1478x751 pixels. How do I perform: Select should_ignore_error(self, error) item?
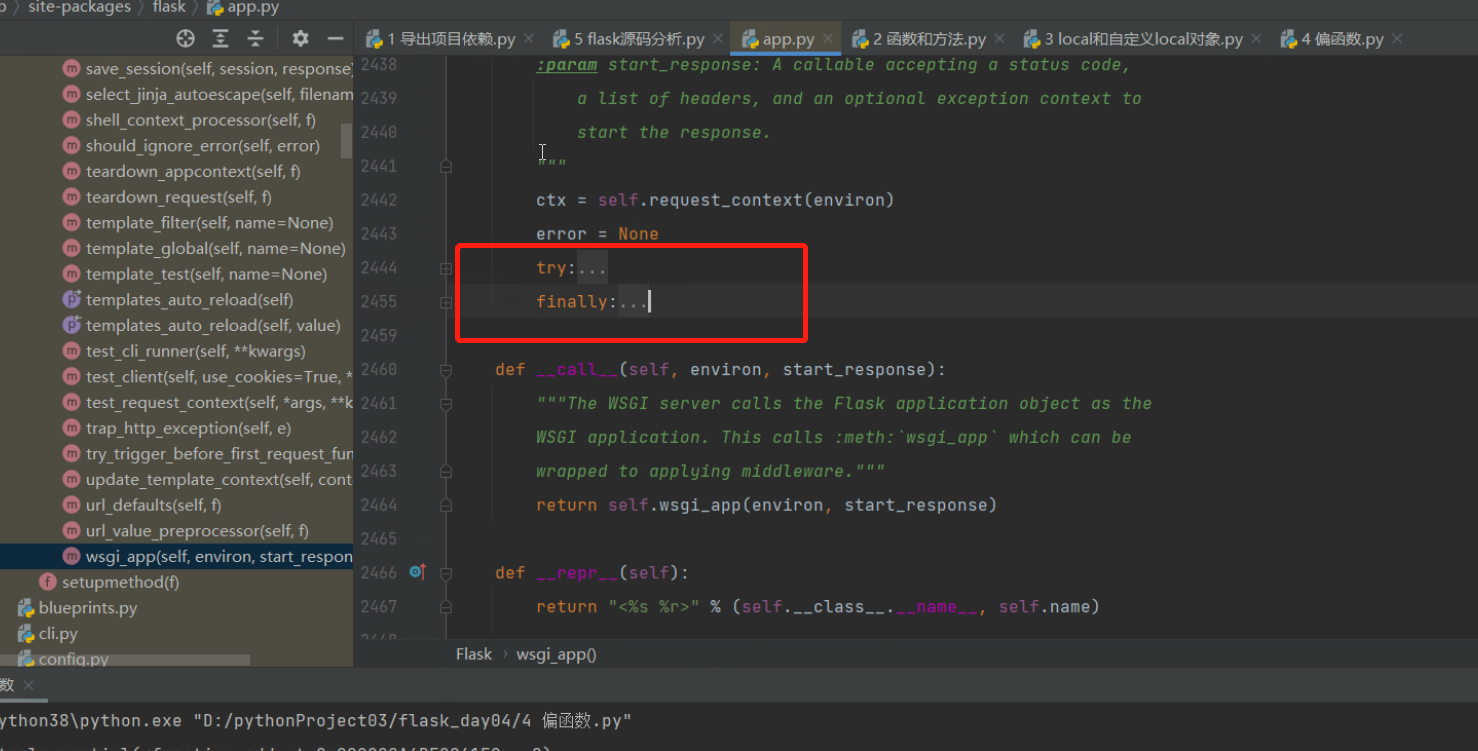pyautogui.click(x=191, y=146)
